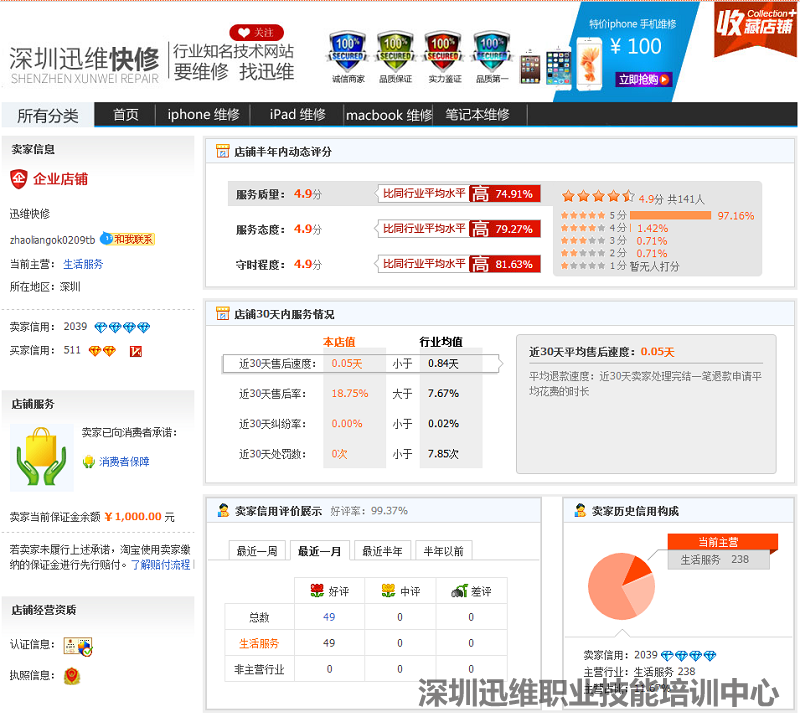This screenshot has height=717, width=800.
Task: Go to the 首页 home tab
Action: click(x=126, y=115)
